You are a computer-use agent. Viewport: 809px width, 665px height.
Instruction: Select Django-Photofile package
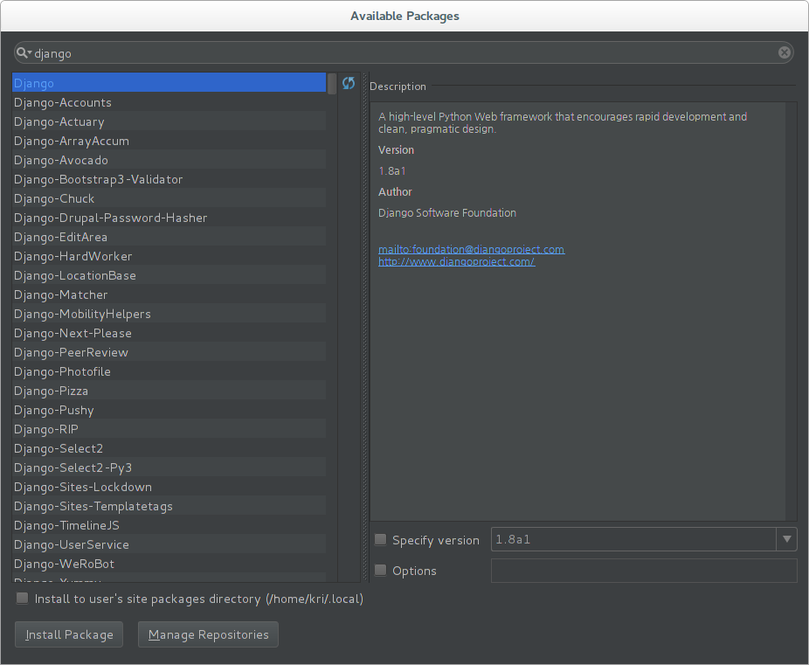[169, 371]
